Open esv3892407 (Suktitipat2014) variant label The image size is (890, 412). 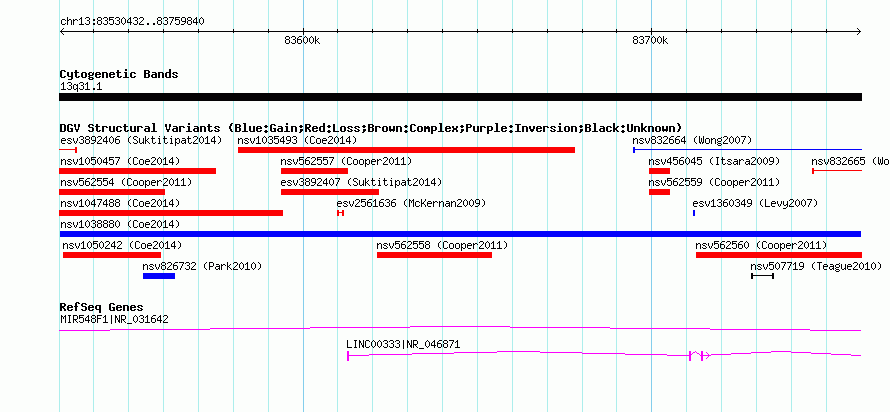coord(361,183)
